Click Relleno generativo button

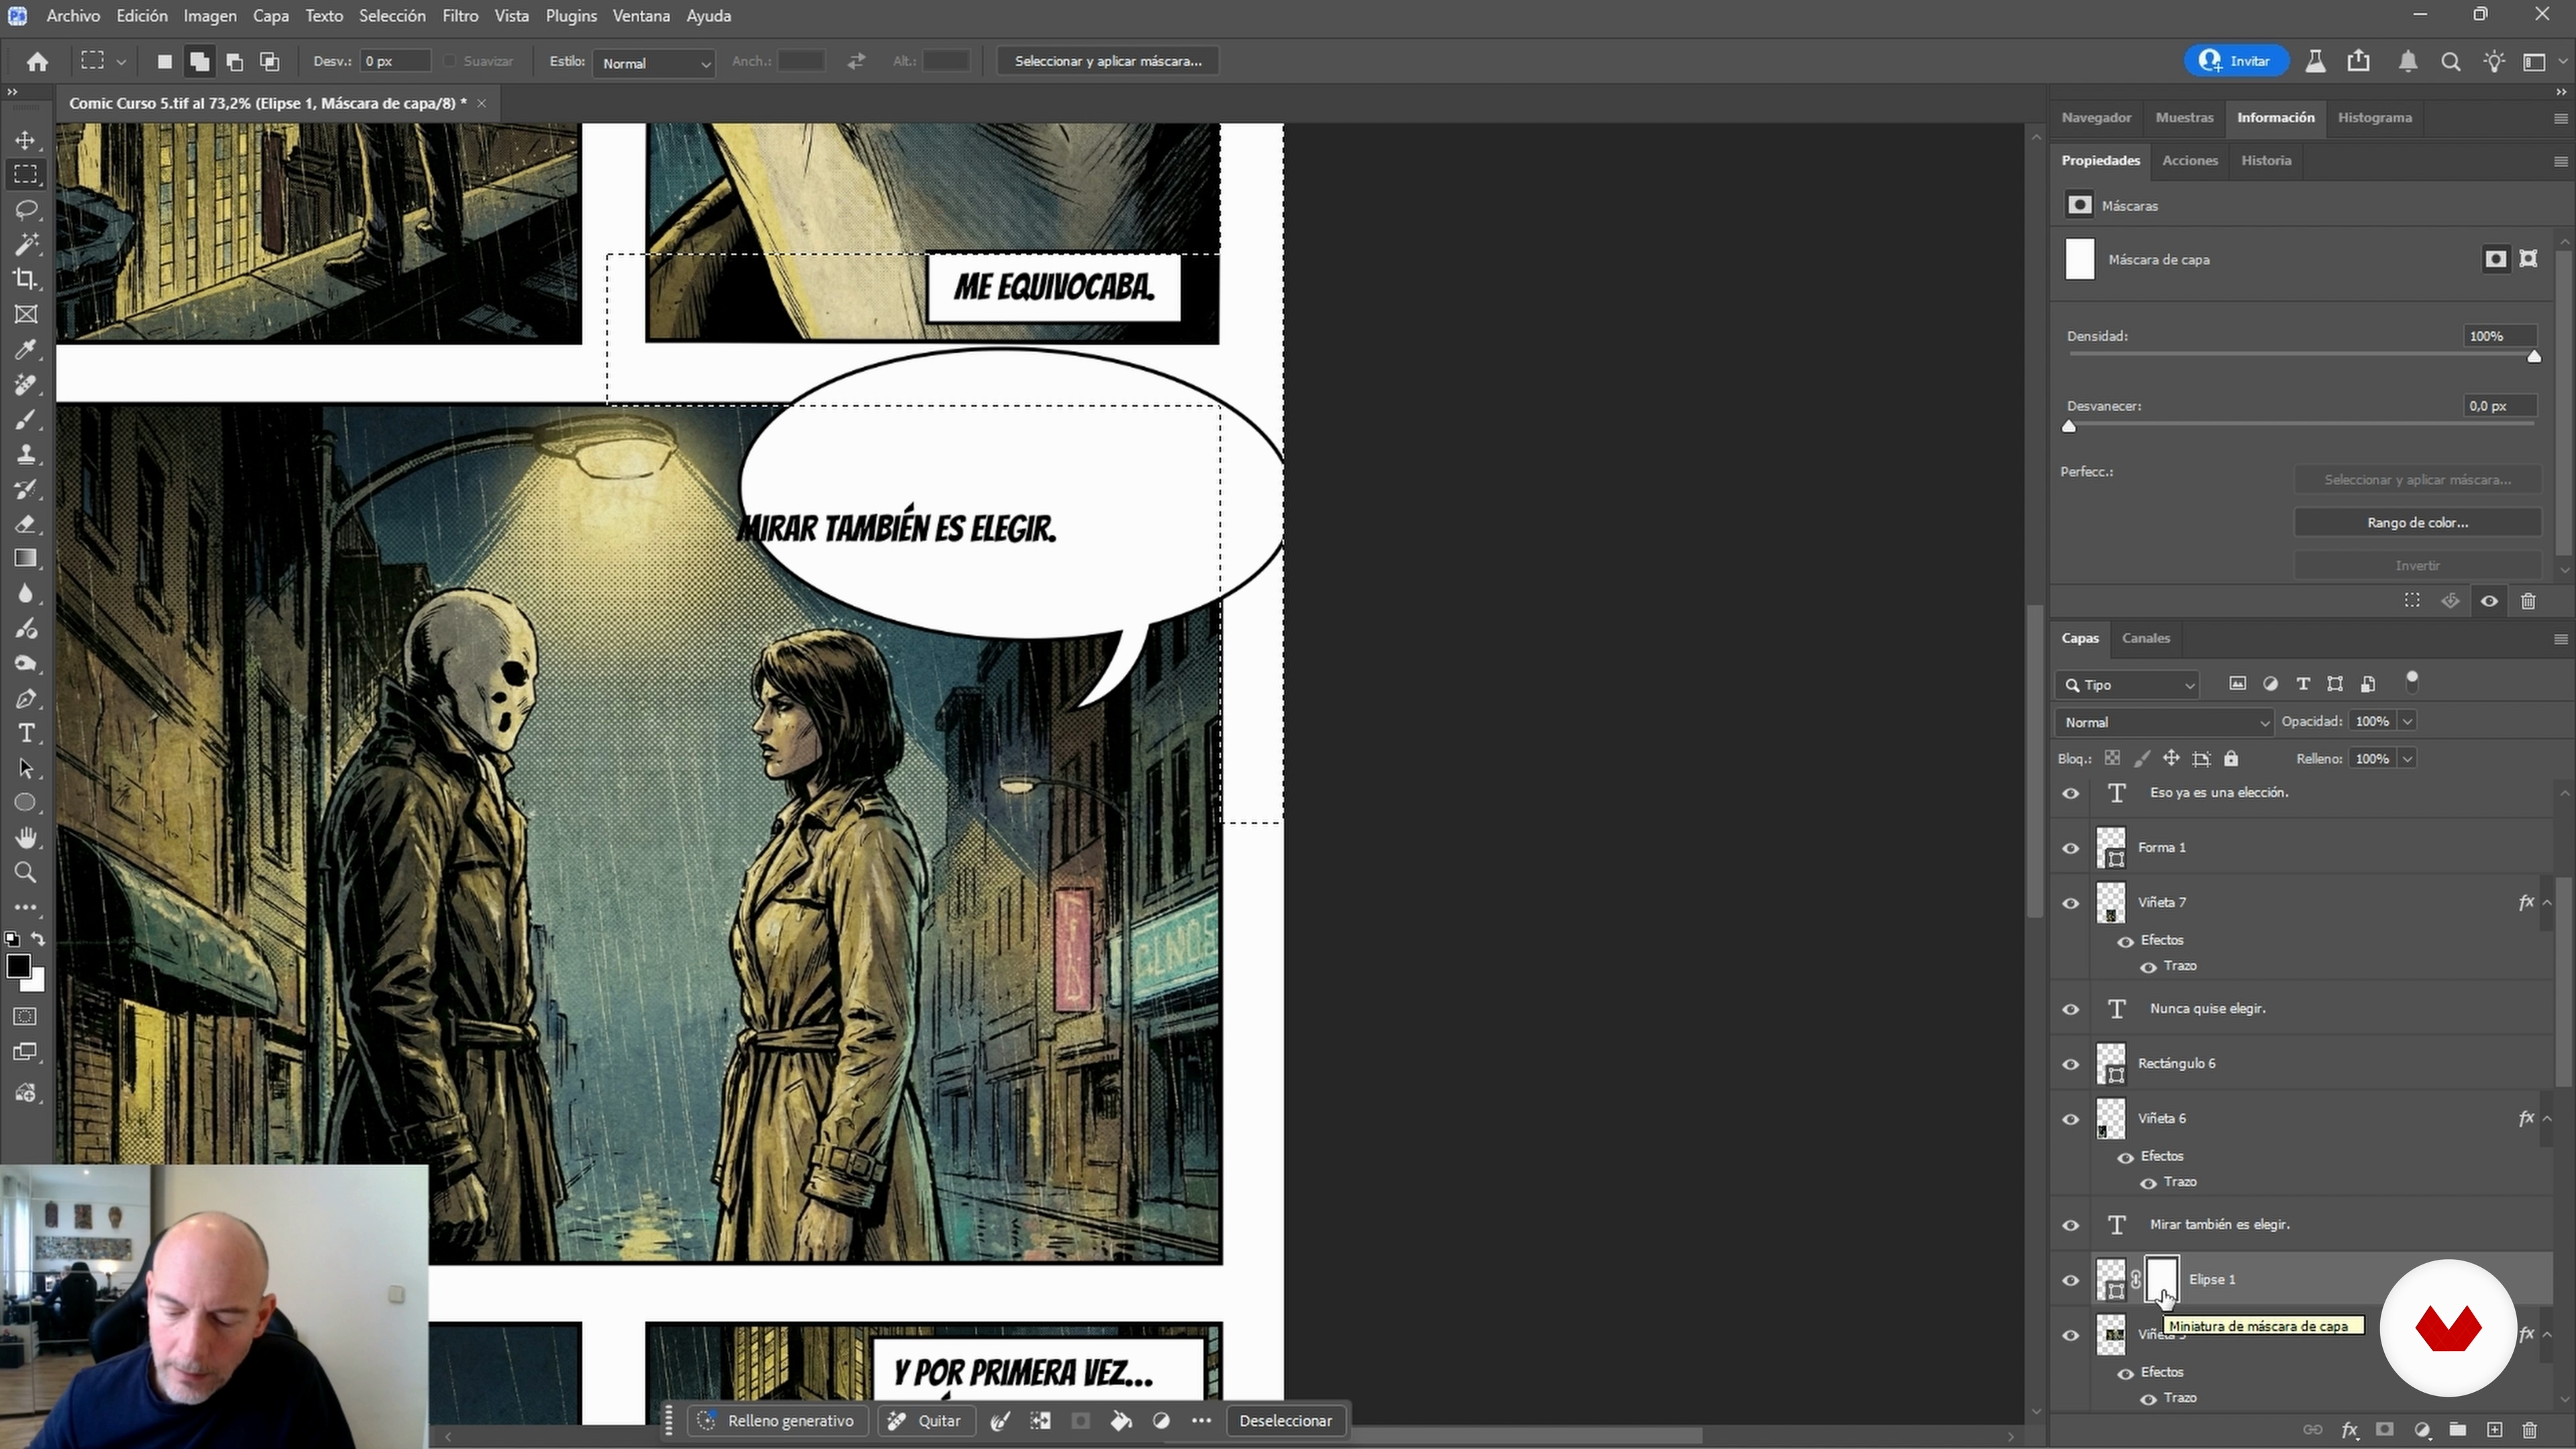777,1421
